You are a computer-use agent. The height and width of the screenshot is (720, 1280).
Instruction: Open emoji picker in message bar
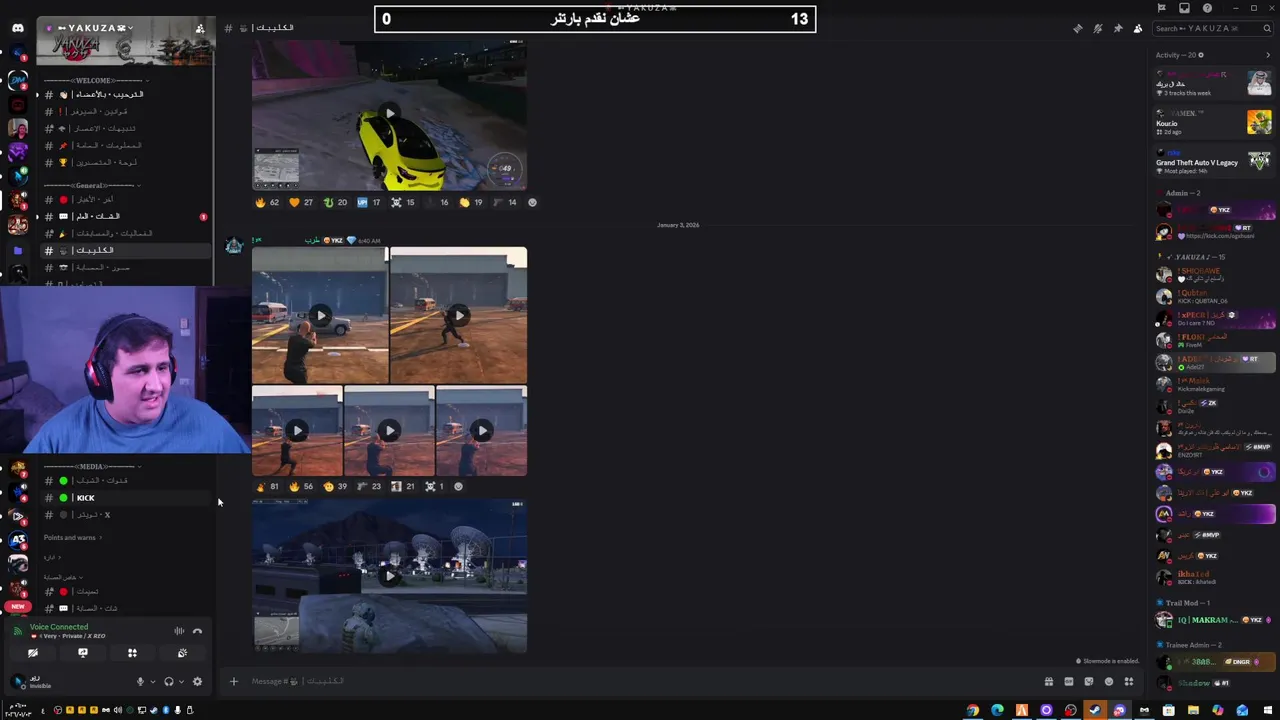(1109, 682)
